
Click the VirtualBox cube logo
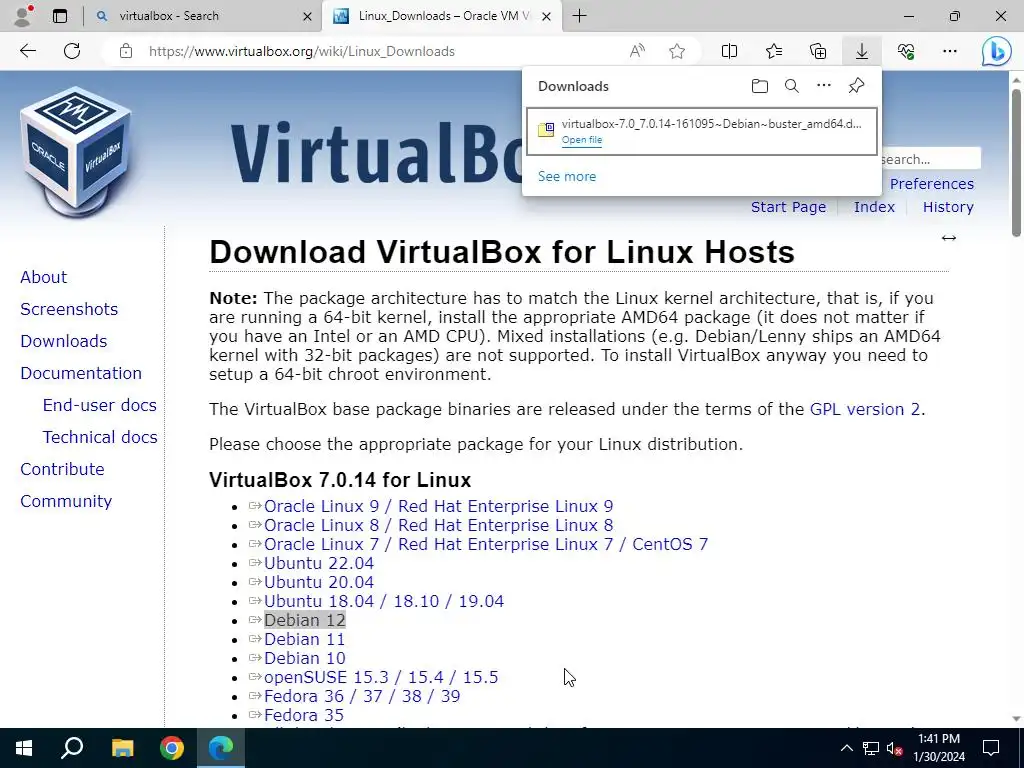[75, 152]
